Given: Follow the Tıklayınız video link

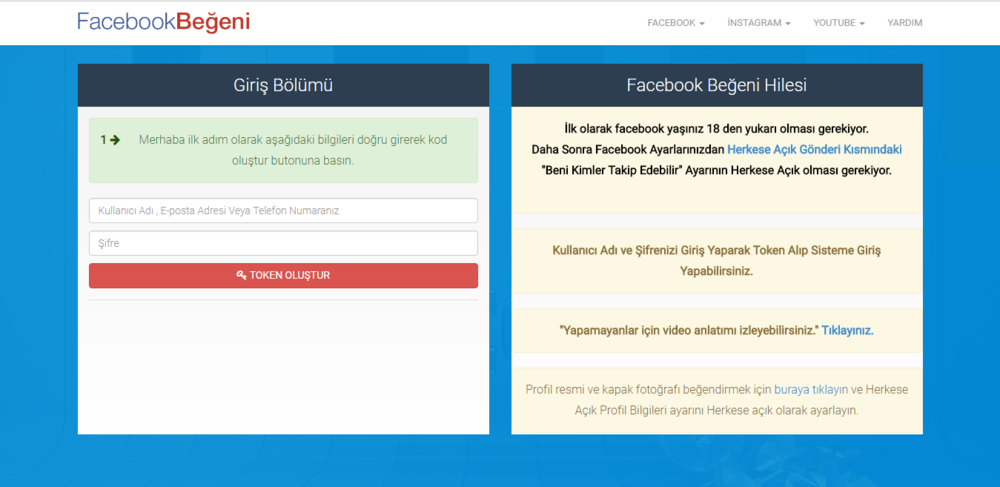Looking at the screenshot, I should pos(847,331).
